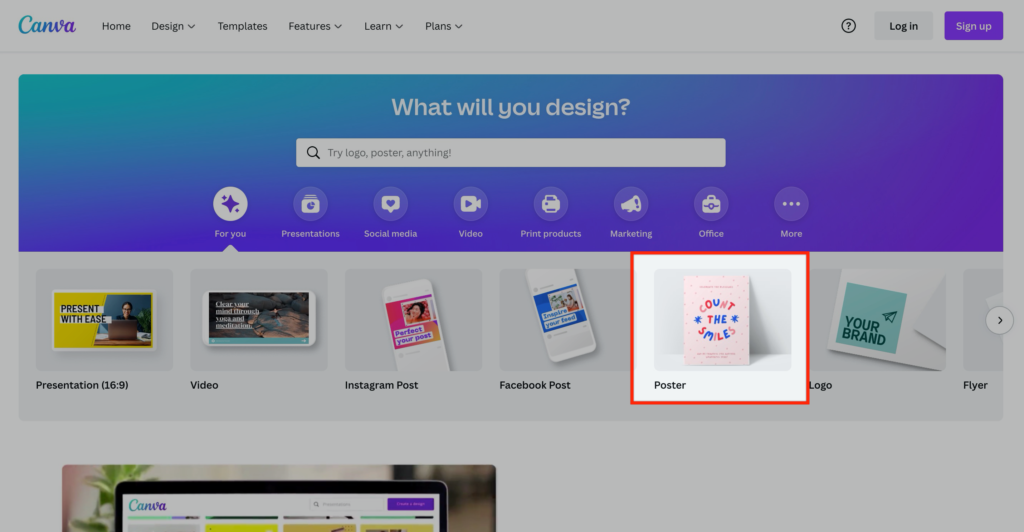Select the Marketing megaphone icon
1024x532 pixels.
[631, 204]
